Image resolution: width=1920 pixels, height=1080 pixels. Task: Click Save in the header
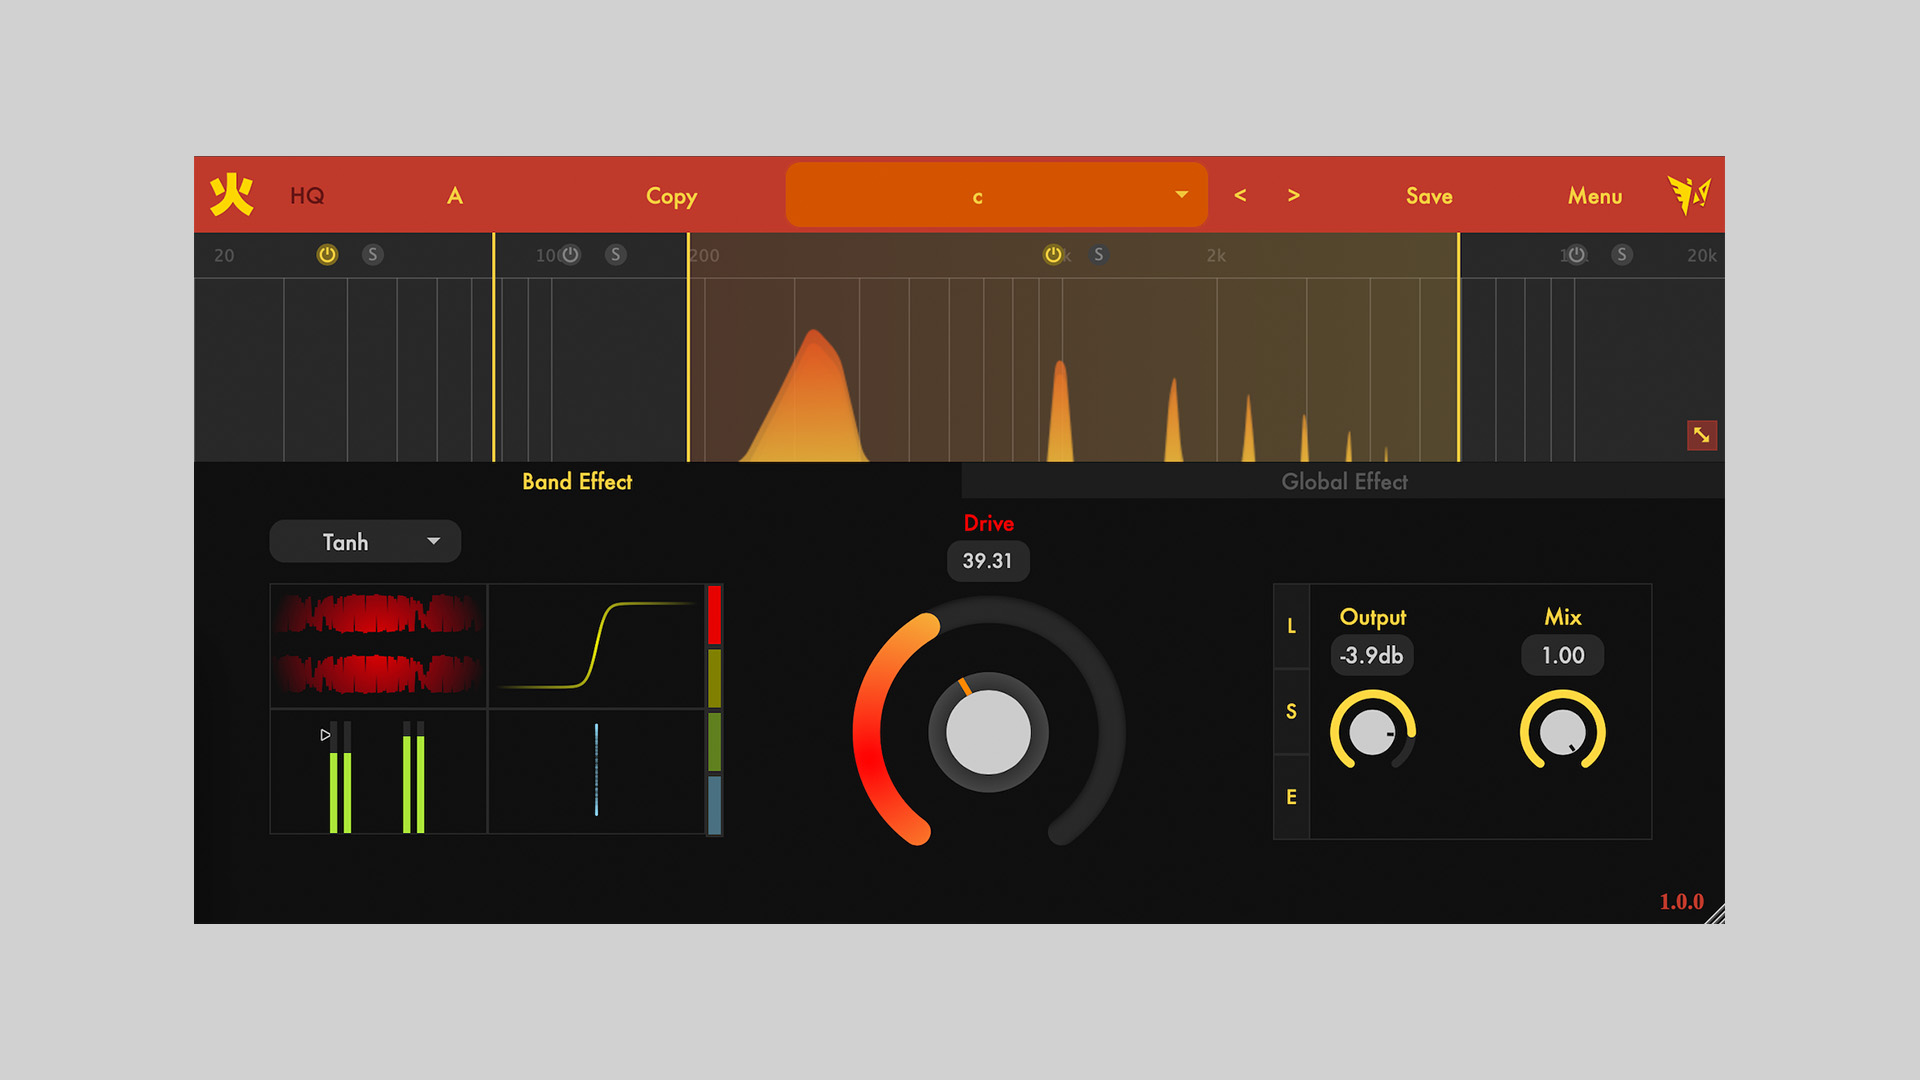coord(1429,196)
